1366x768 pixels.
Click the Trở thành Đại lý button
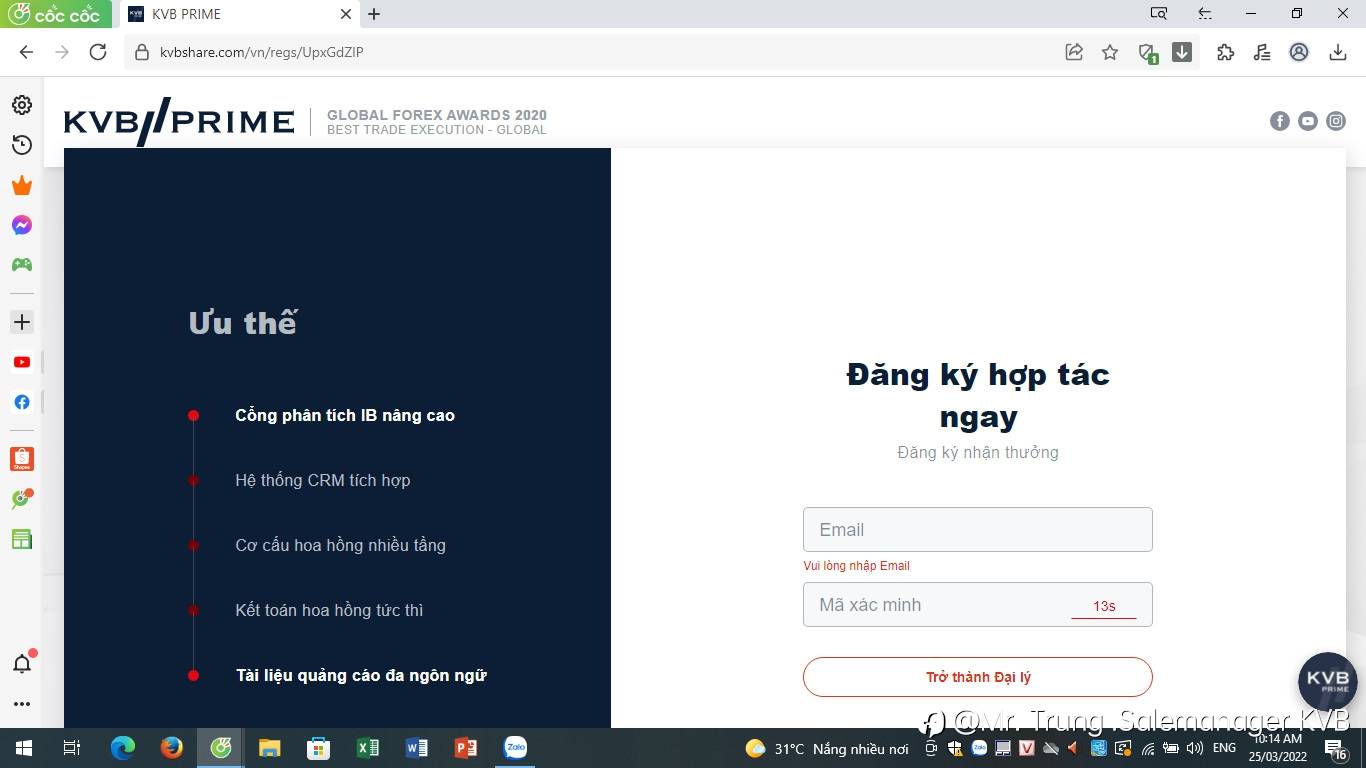coord(978,677)
